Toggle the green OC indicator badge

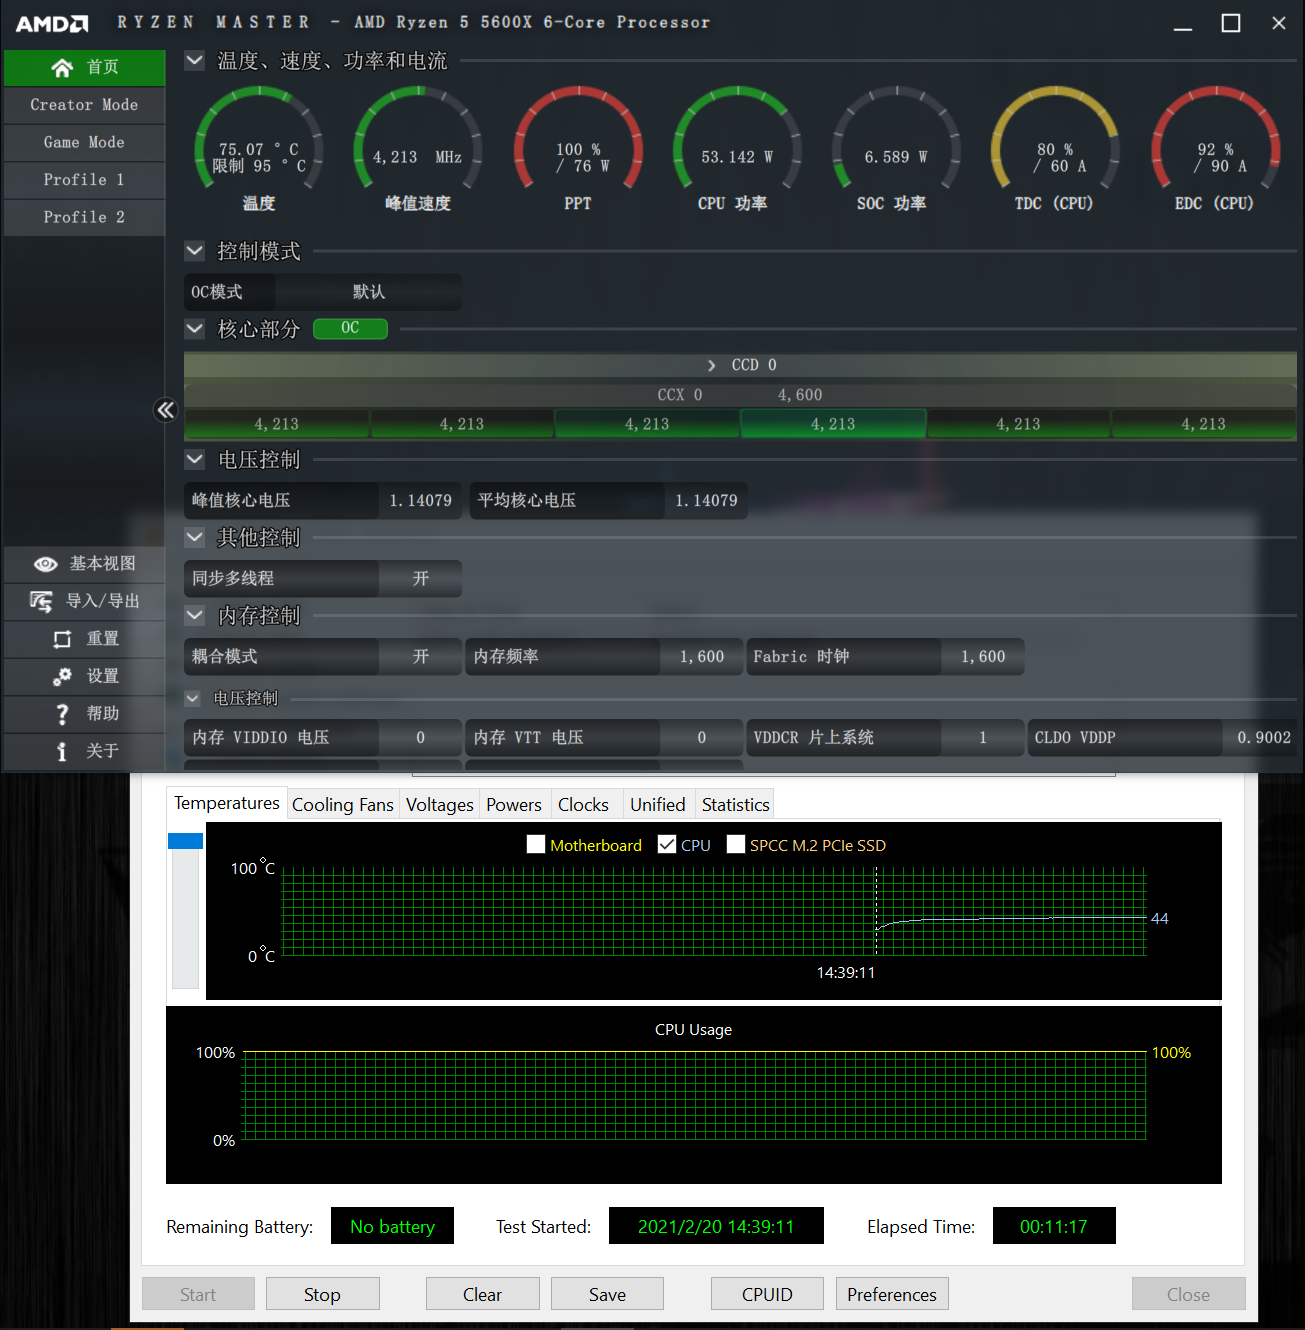(350, 328)
